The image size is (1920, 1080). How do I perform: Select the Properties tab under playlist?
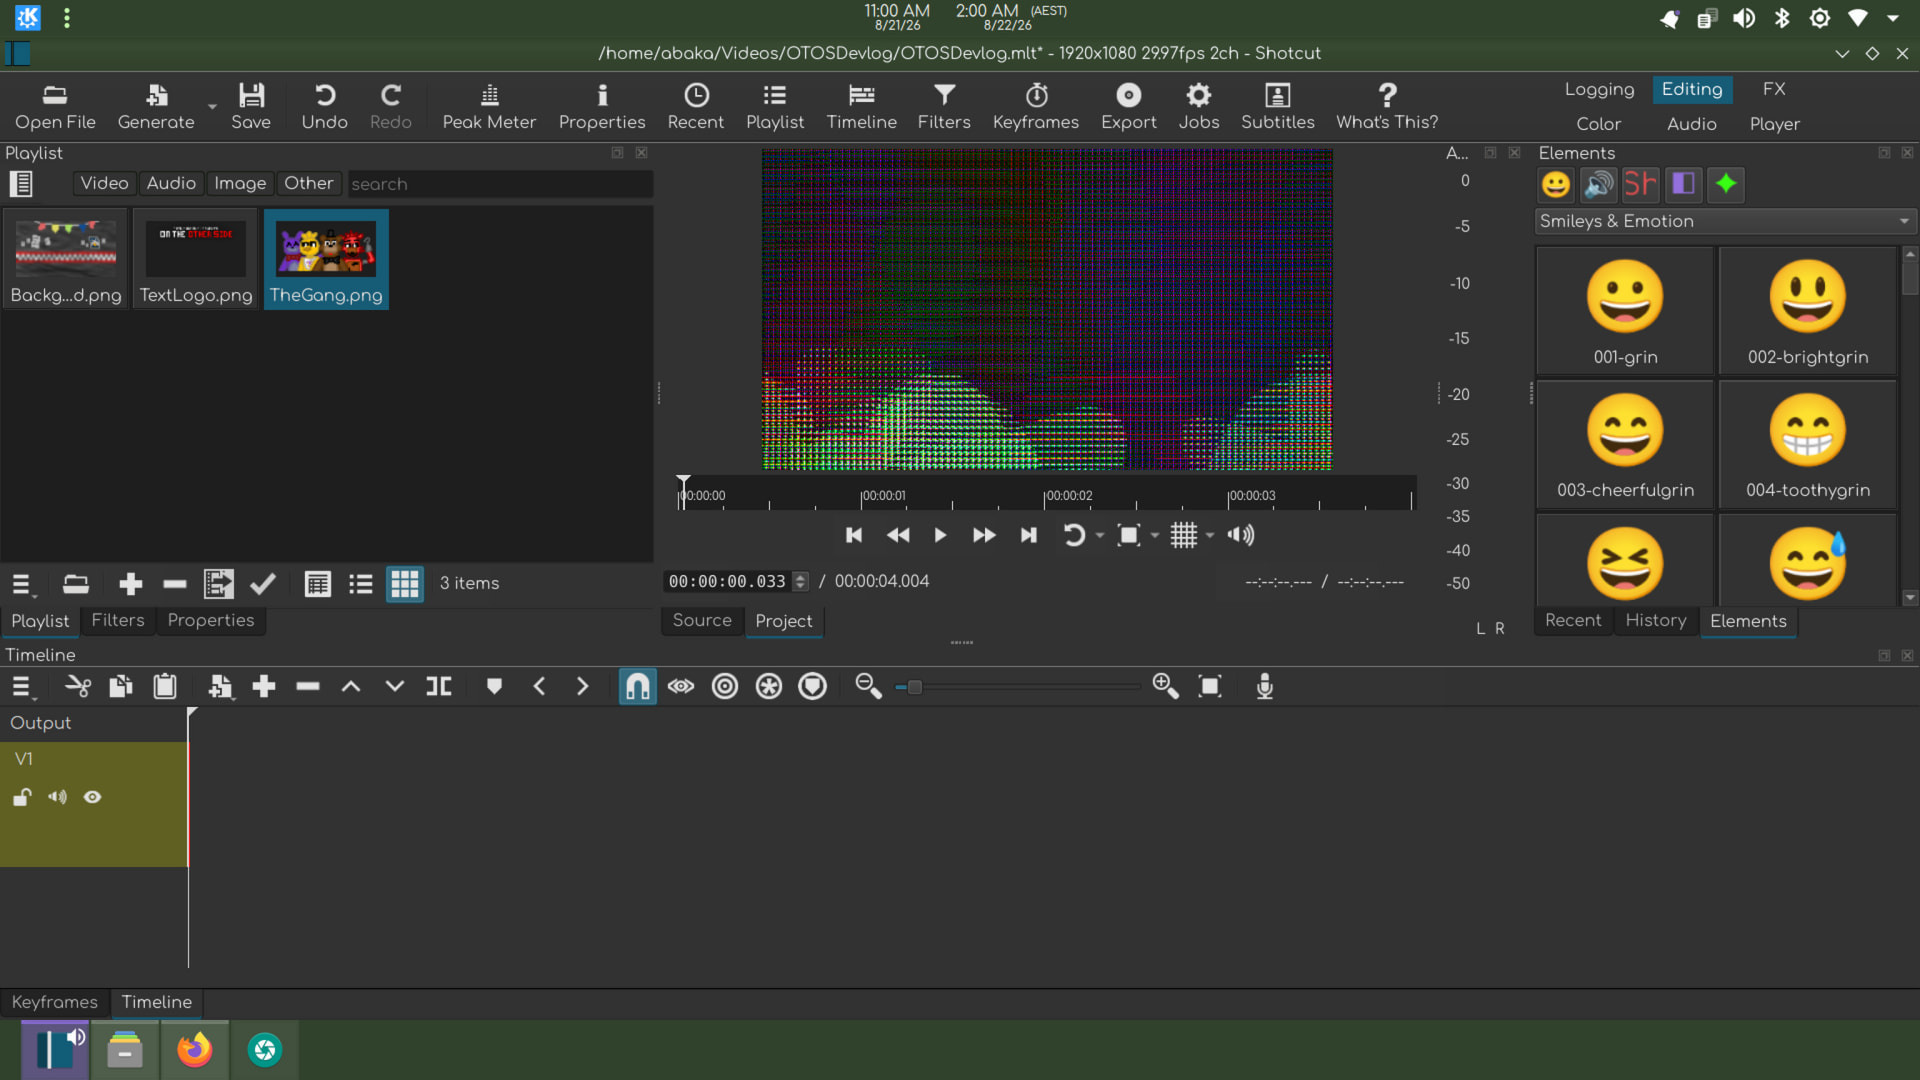click(x=211, y=620)
